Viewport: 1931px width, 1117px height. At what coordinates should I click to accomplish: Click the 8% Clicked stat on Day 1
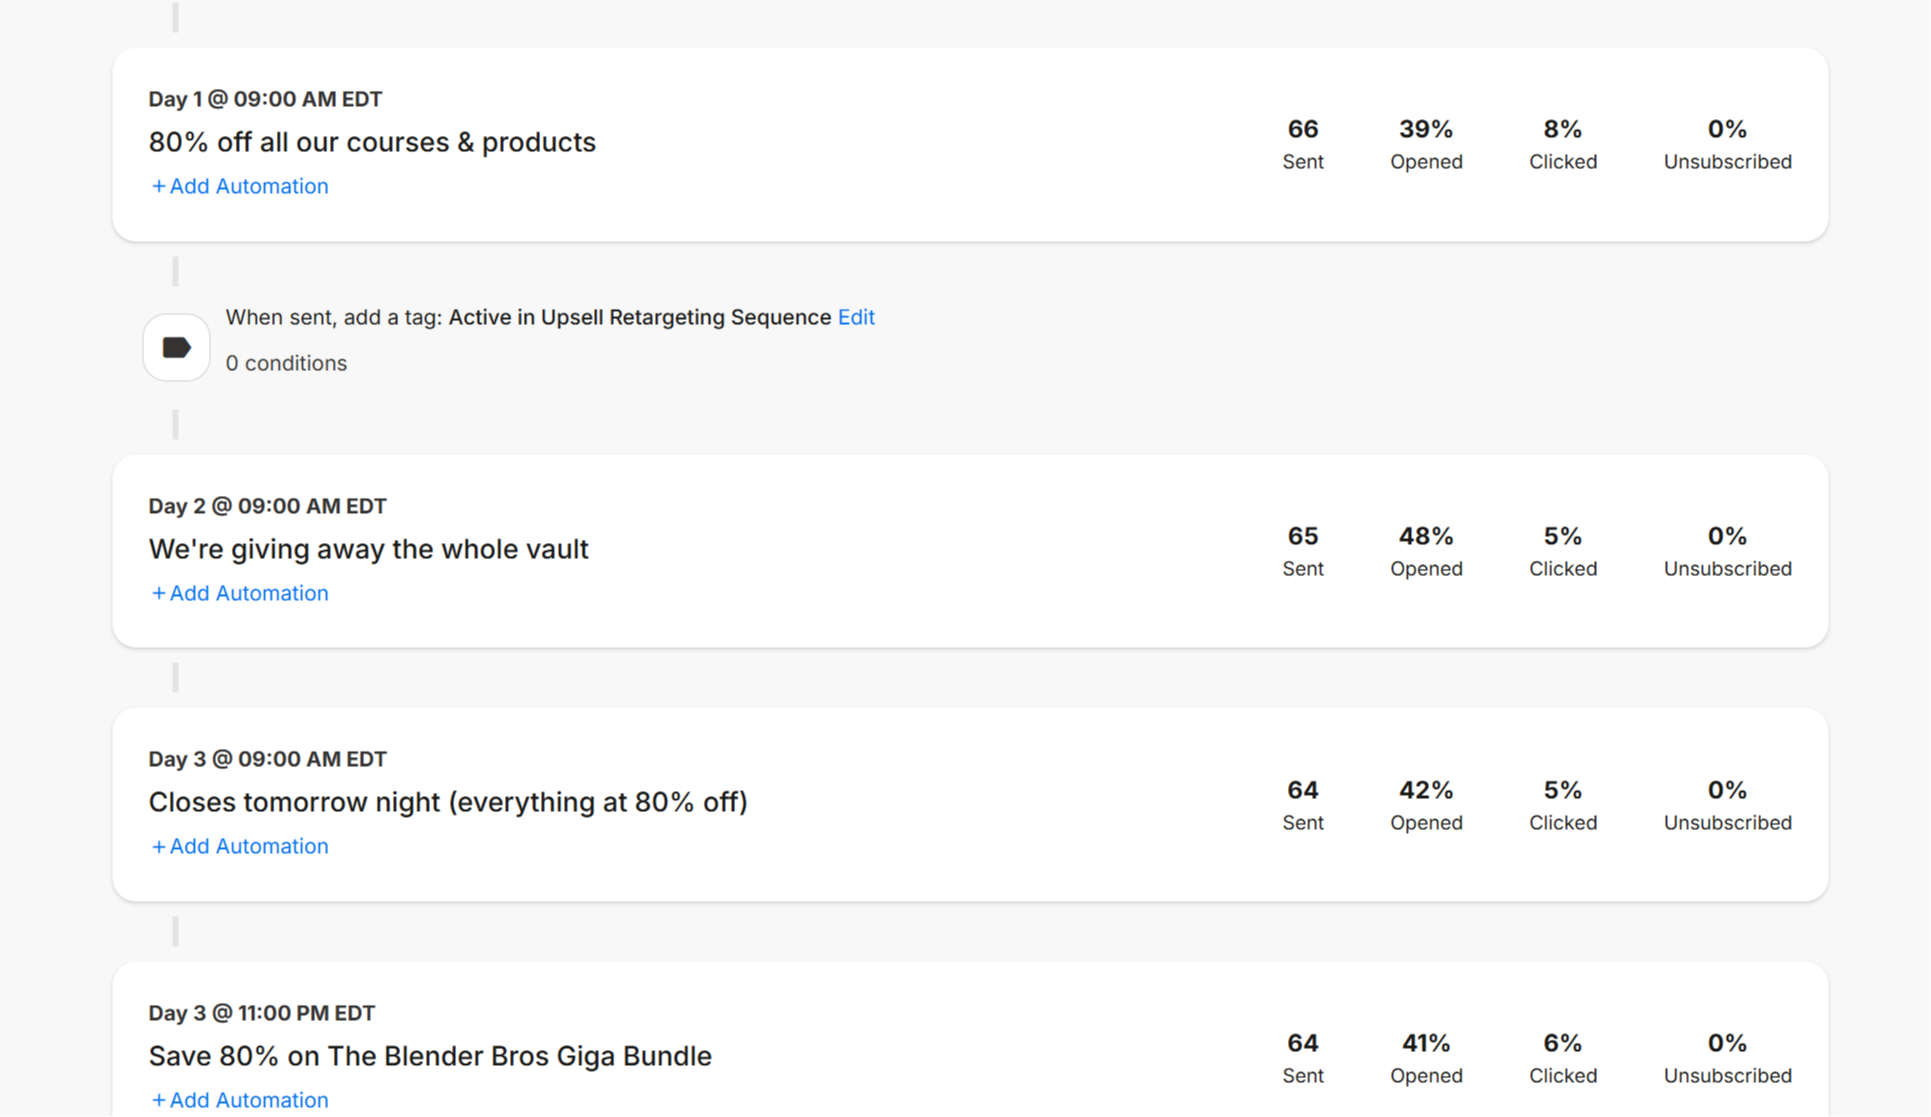(x=1562, y=143)
